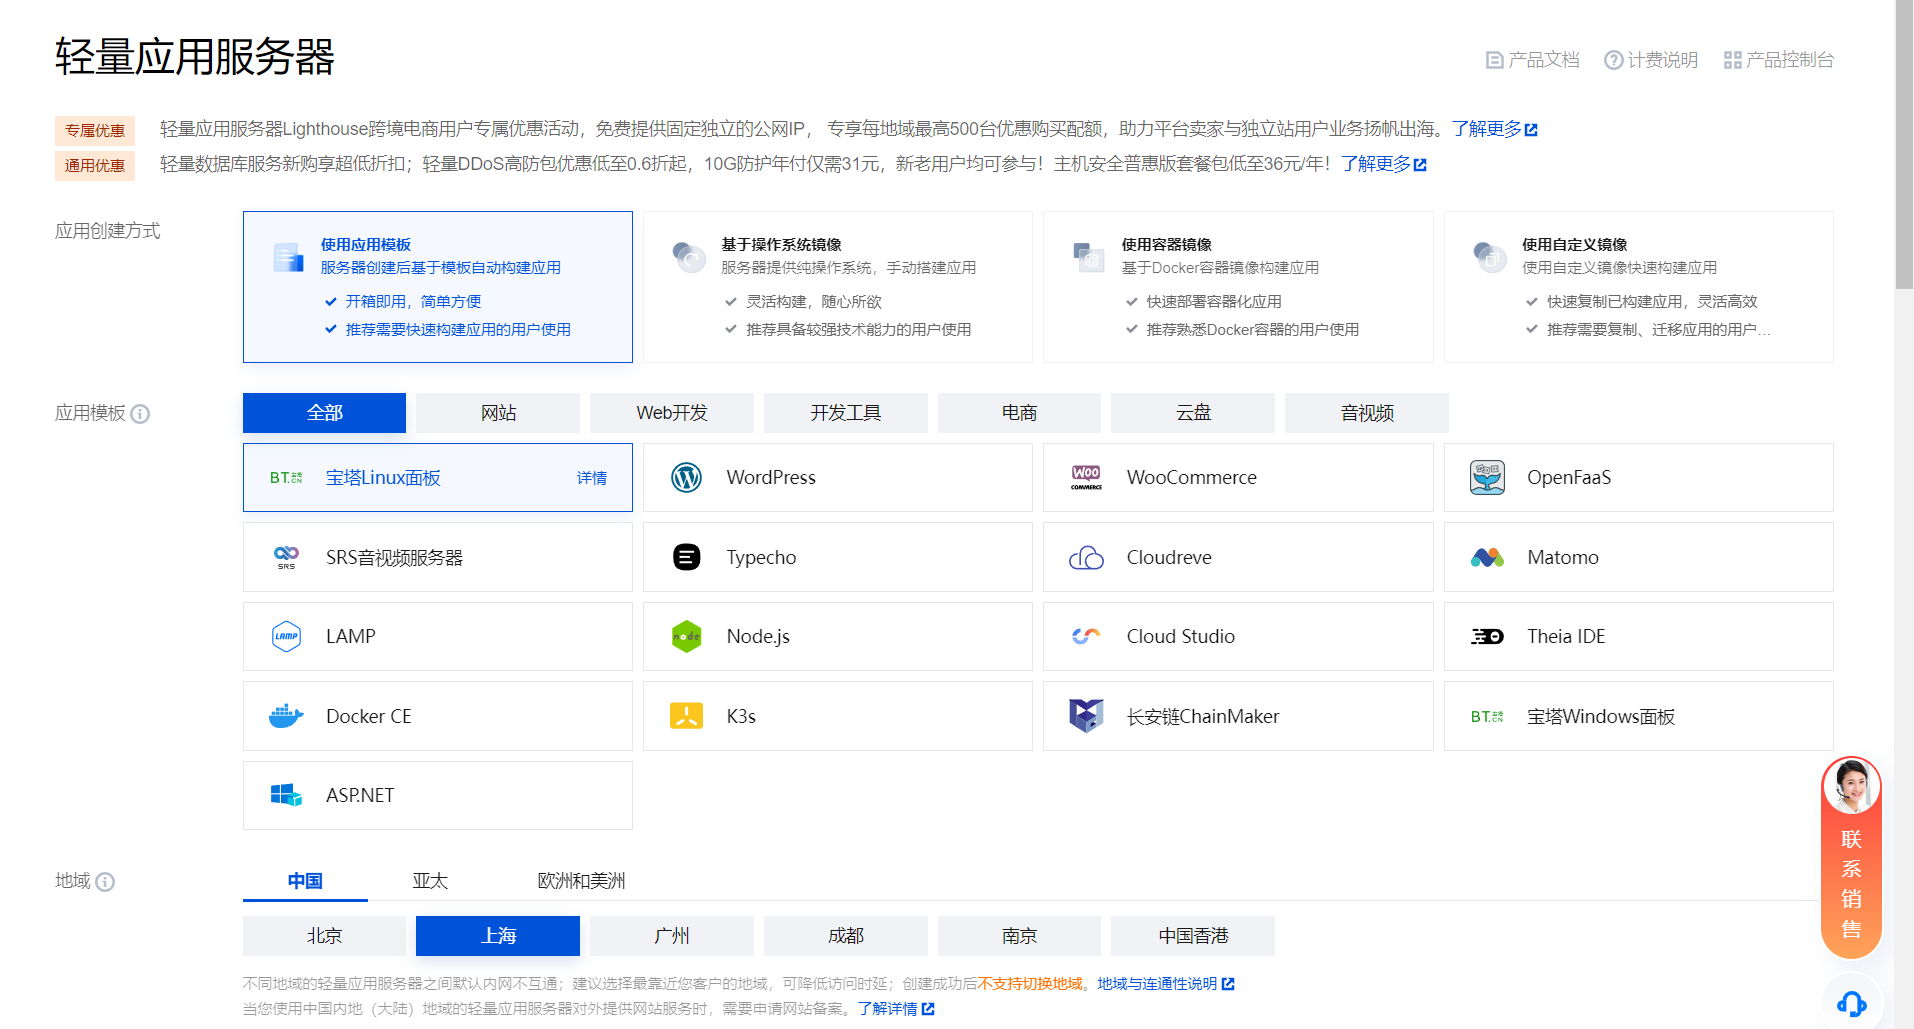
Task: Select 使用应用模板 creation method
Action: 438,287
